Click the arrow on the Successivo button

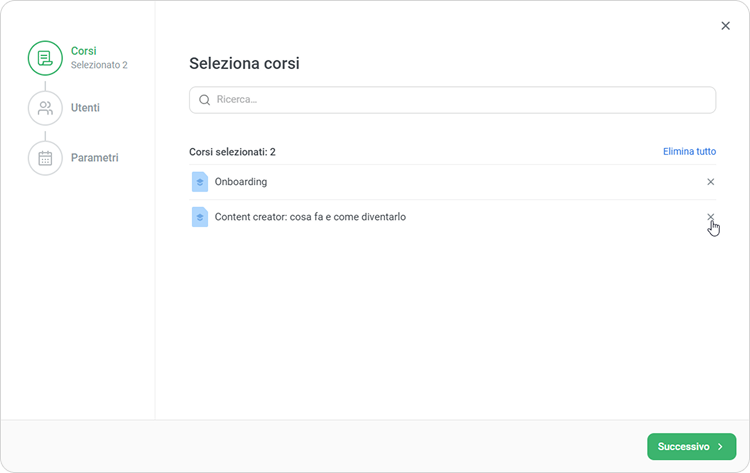click(x=721, y=447)
